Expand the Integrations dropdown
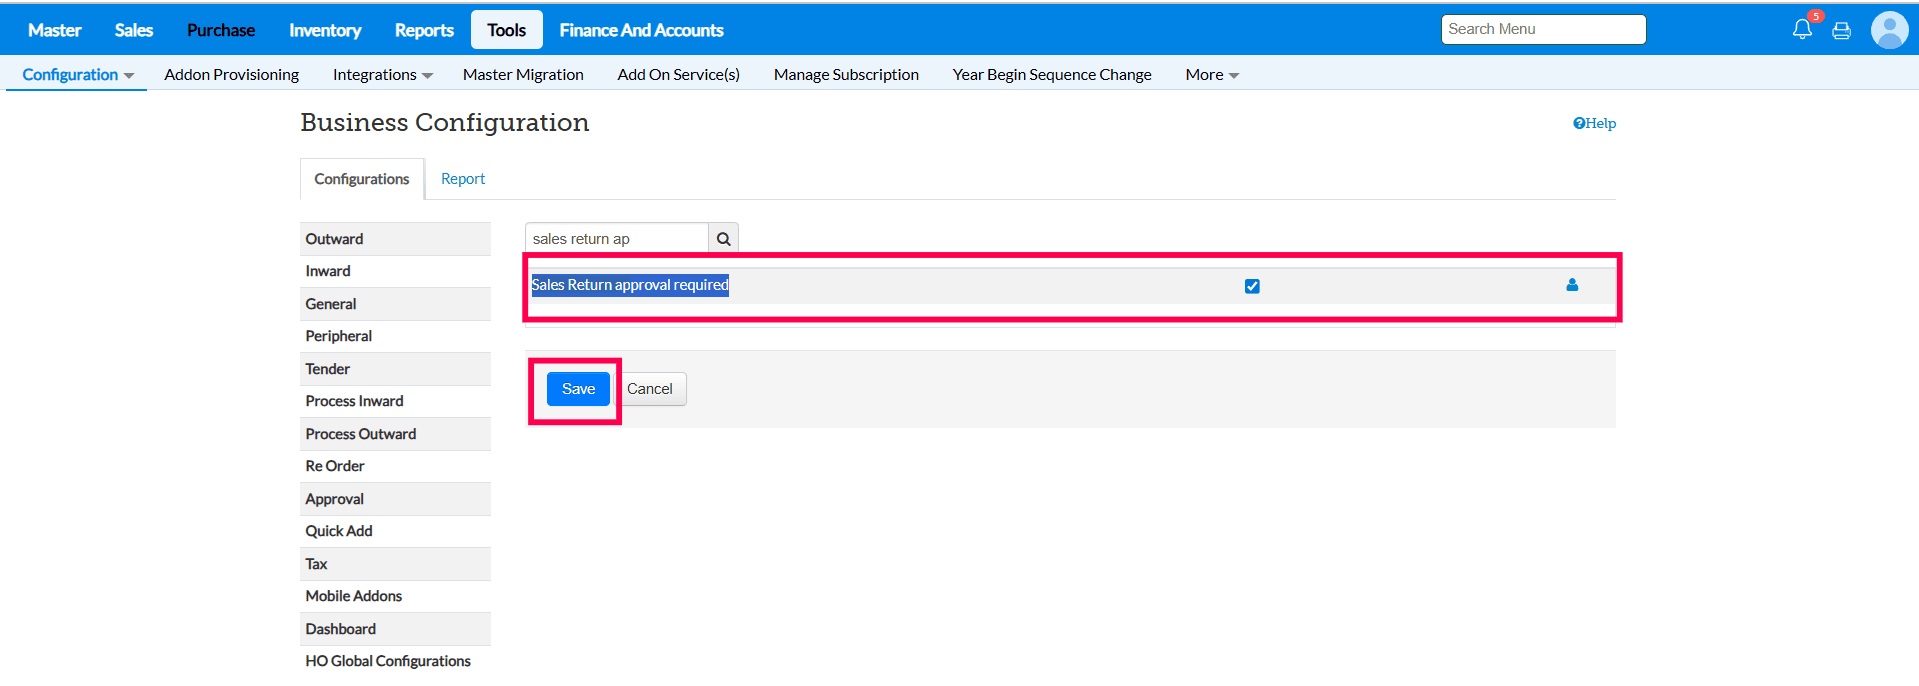This screenshot has width=1919, height=686. (382, 75)
